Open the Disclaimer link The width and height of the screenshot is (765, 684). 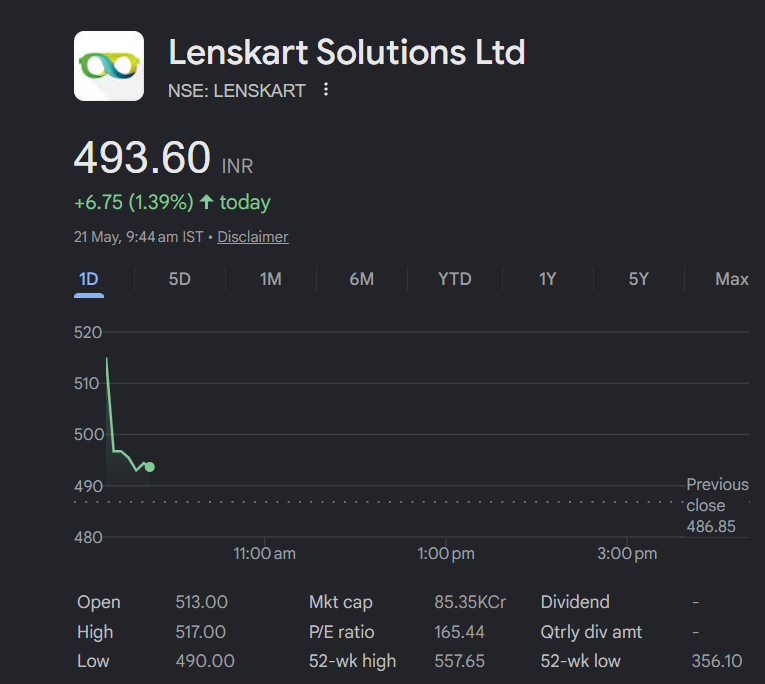click(253, 237)
